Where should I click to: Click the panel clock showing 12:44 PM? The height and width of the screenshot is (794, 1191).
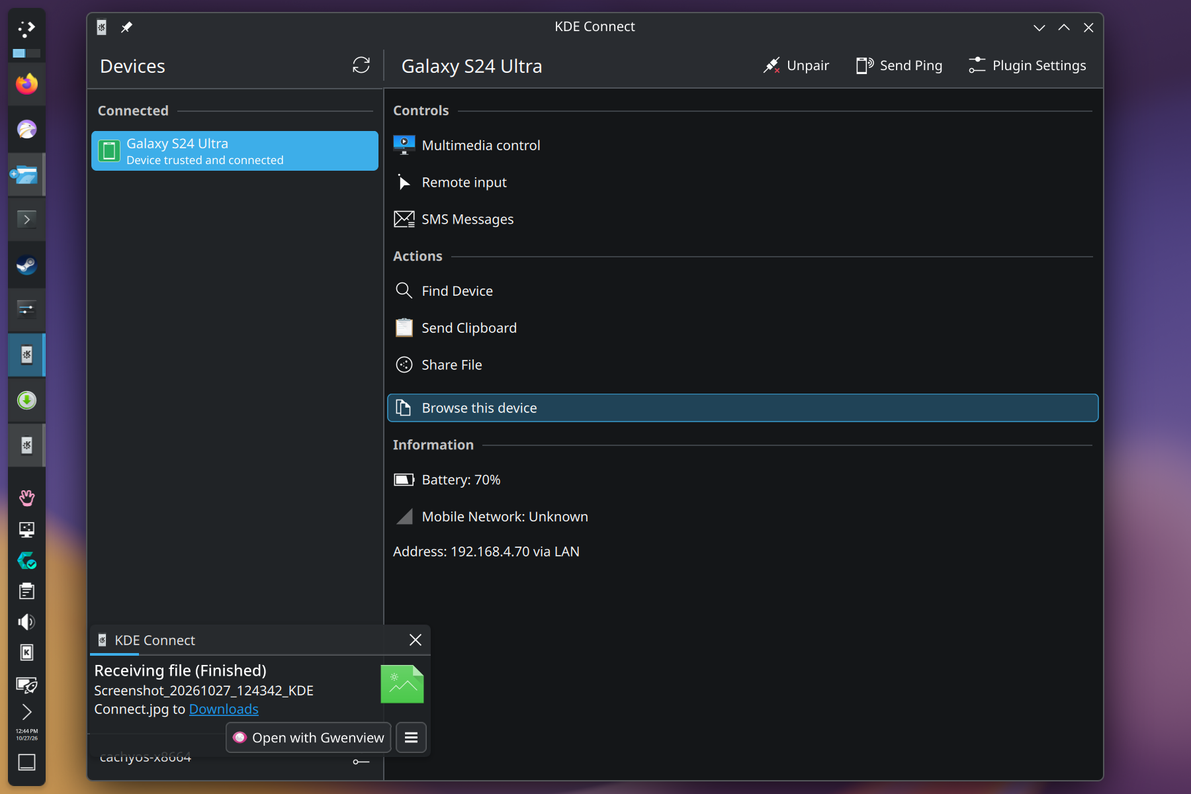[x=27, y=735]
